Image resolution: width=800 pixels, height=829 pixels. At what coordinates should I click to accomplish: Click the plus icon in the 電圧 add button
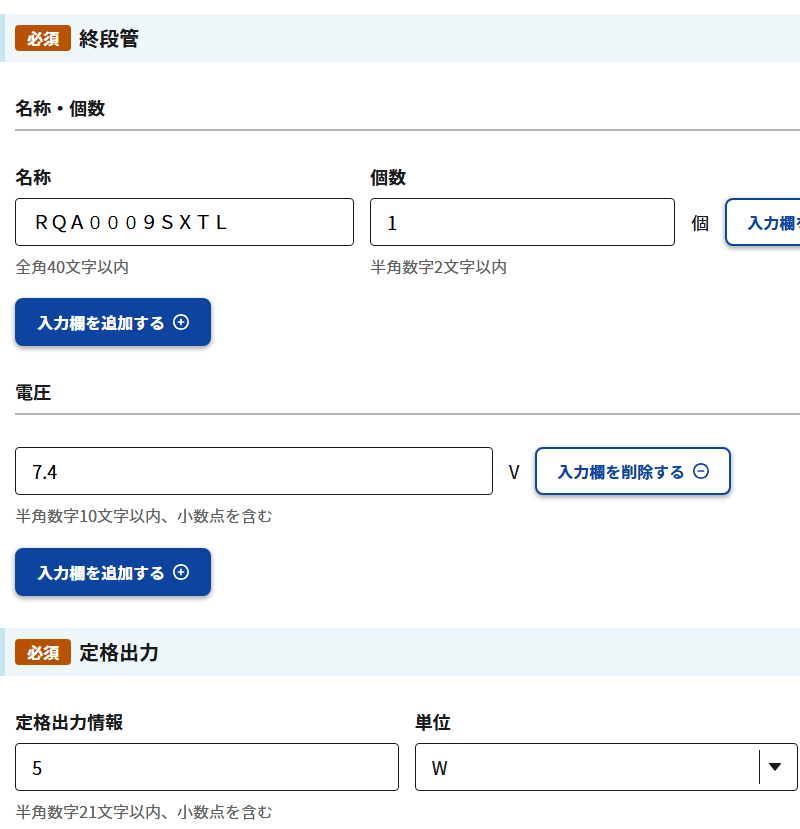tap(181, 572)
